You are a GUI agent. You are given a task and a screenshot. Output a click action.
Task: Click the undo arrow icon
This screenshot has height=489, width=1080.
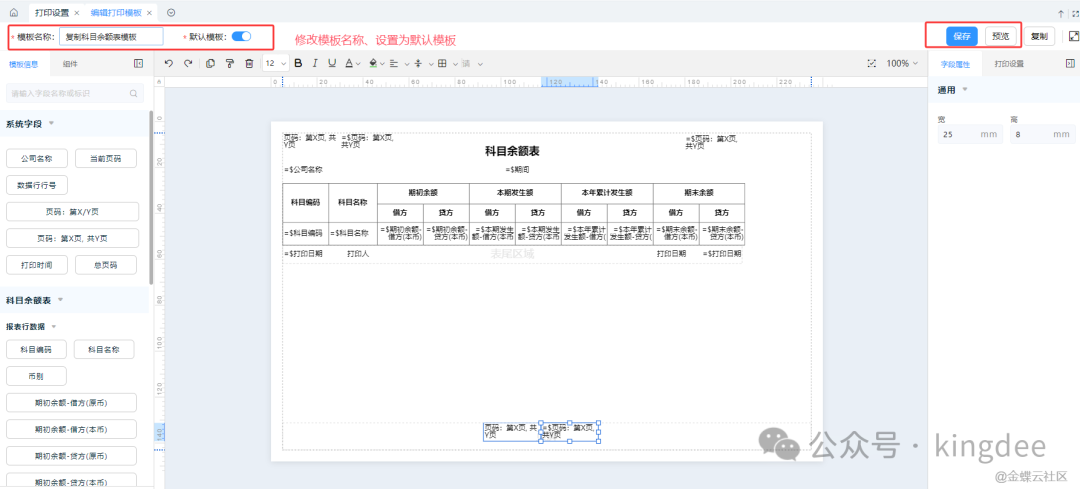point(169,63)
